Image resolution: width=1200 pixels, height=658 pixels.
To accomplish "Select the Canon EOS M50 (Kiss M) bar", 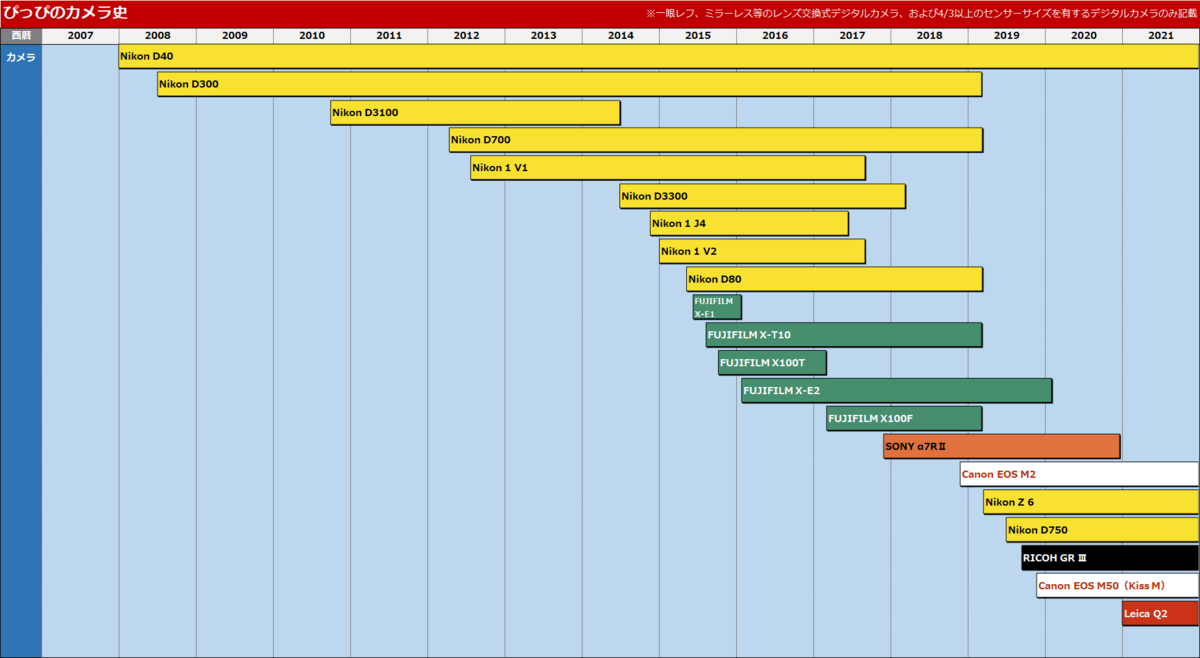I will 1118,585.
